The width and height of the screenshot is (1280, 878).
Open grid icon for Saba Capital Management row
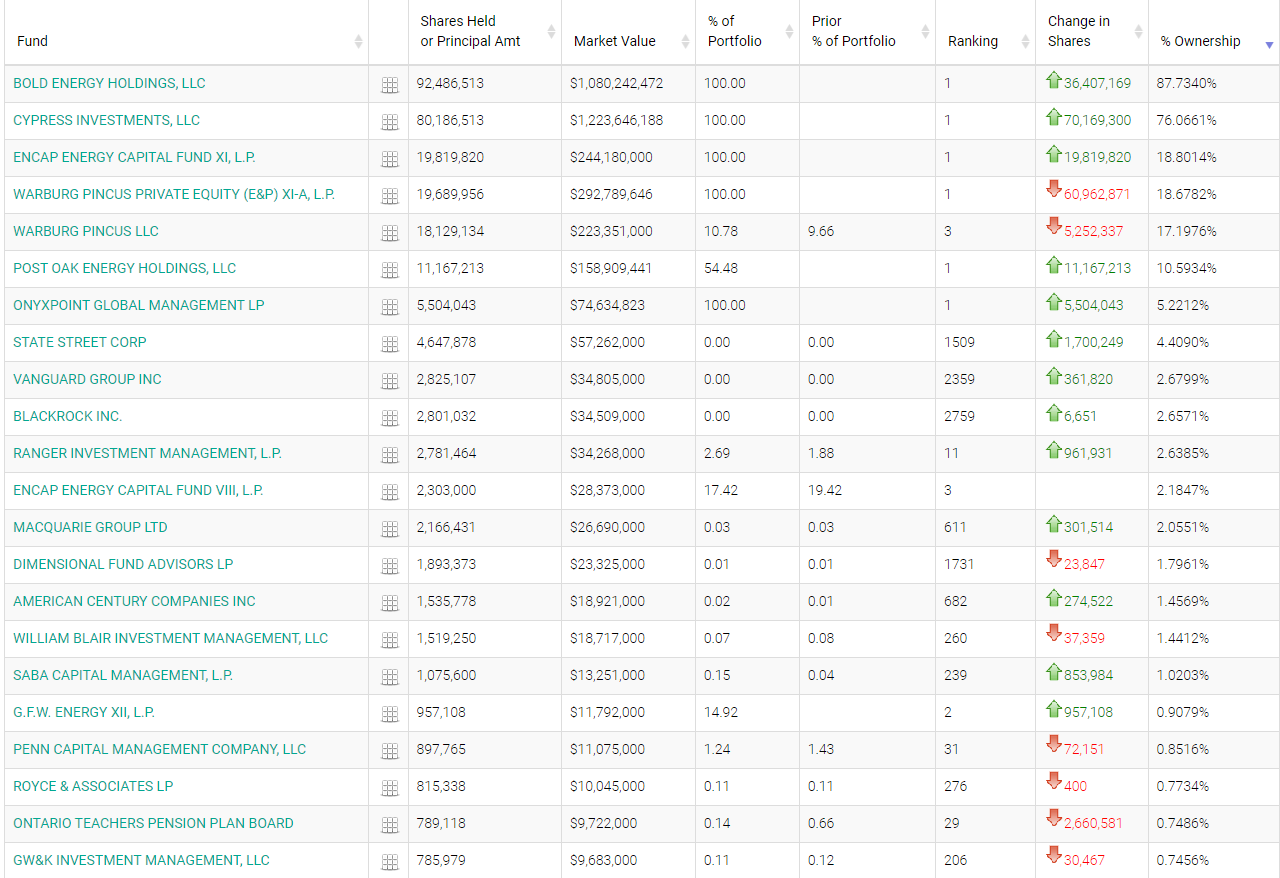[390, 677]
